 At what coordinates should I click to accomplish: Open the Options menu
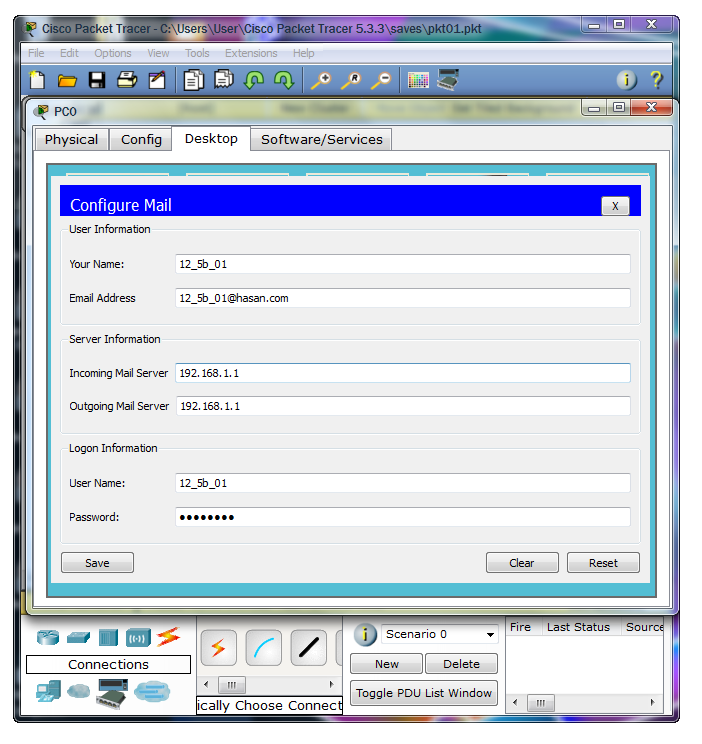112,53
